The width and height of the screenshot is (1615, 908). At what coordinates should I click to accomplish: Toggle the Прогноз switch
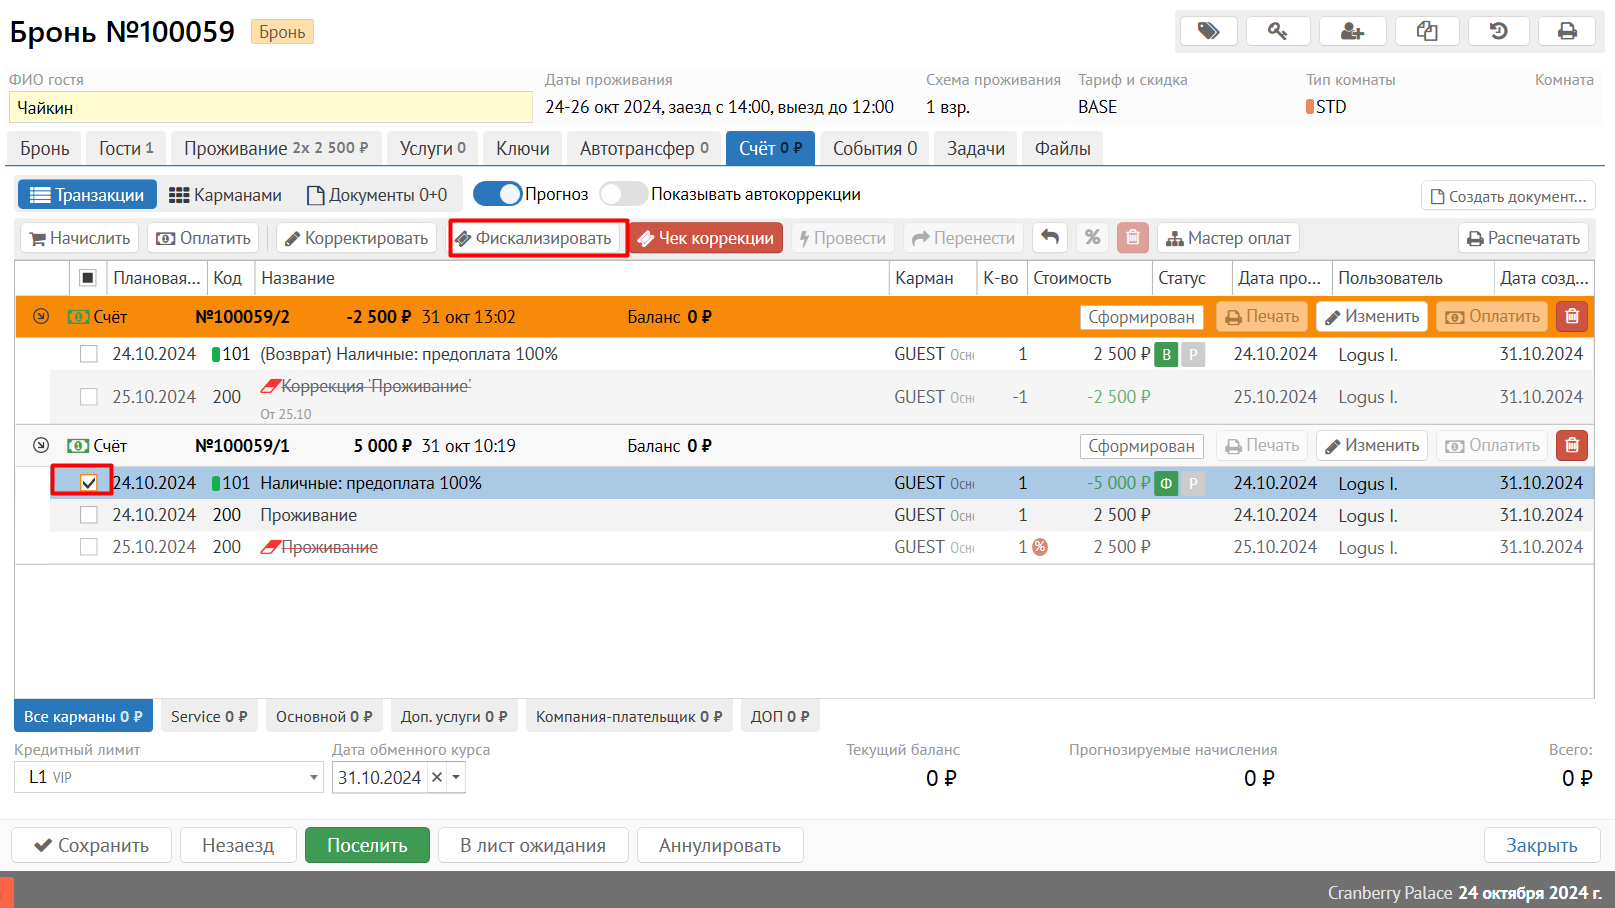tap(497, 194)
